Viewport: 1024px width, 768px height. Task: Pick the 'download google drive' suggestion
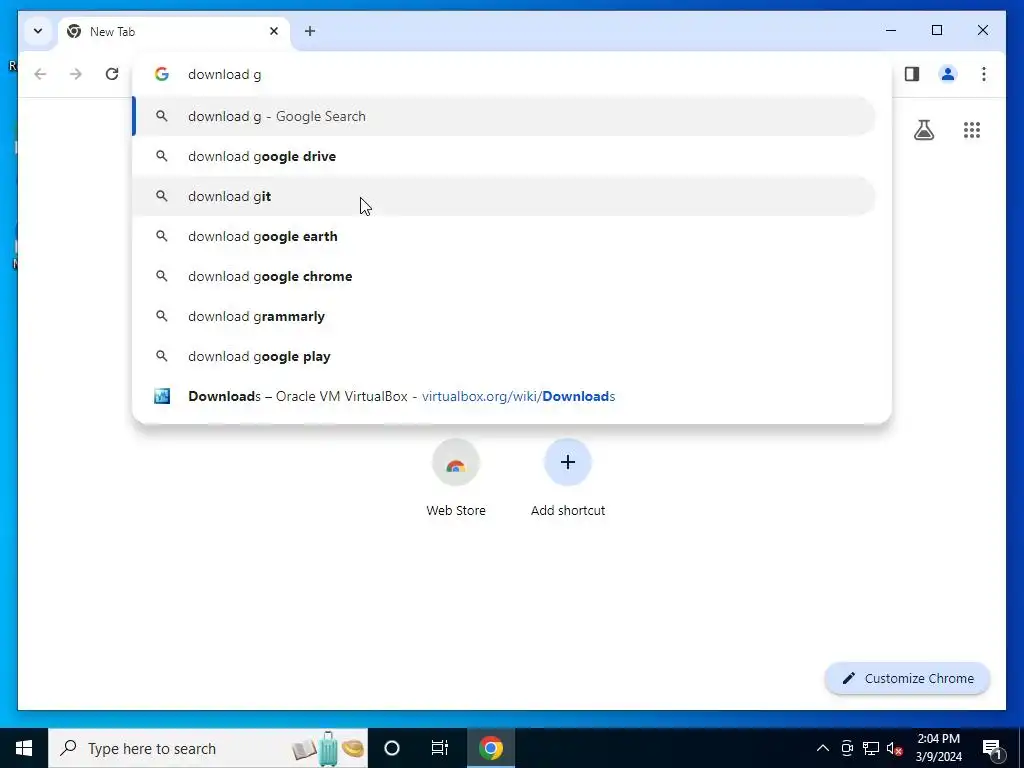[504, 156]
